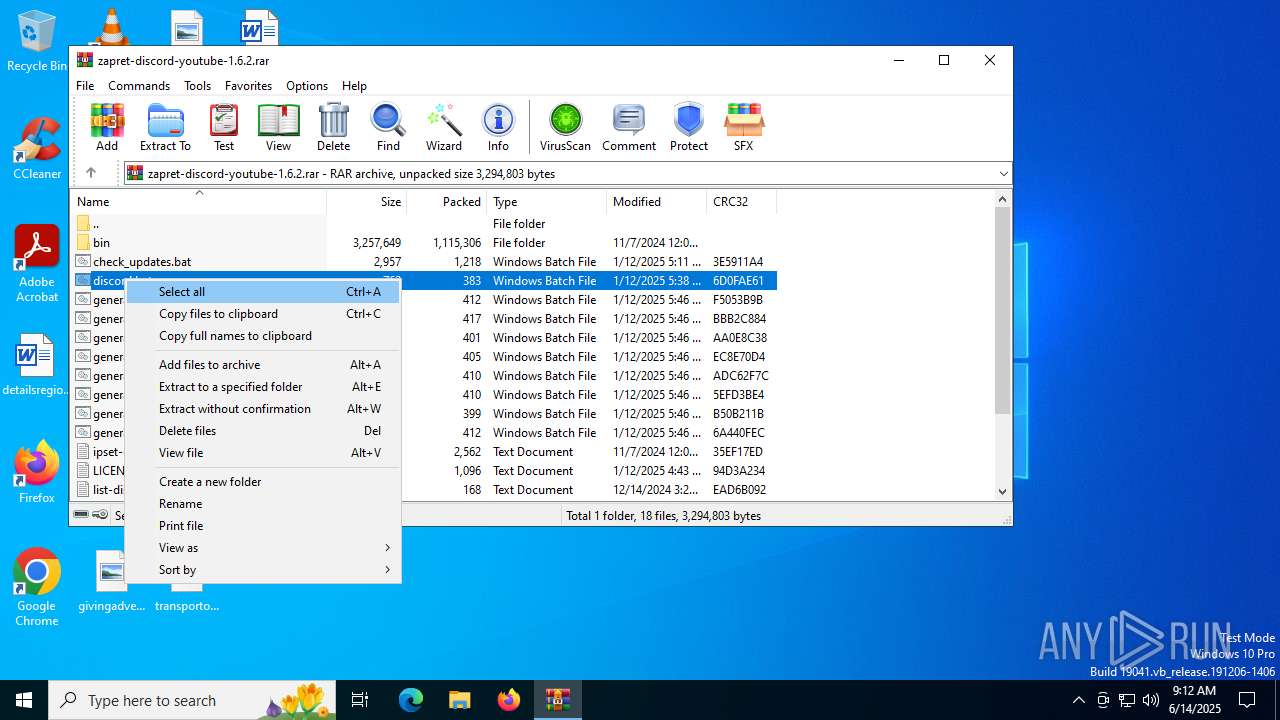This screenshot has width=1280, height=720.
Task: Choose Extract without confirmation
Action: pos(264,408)
